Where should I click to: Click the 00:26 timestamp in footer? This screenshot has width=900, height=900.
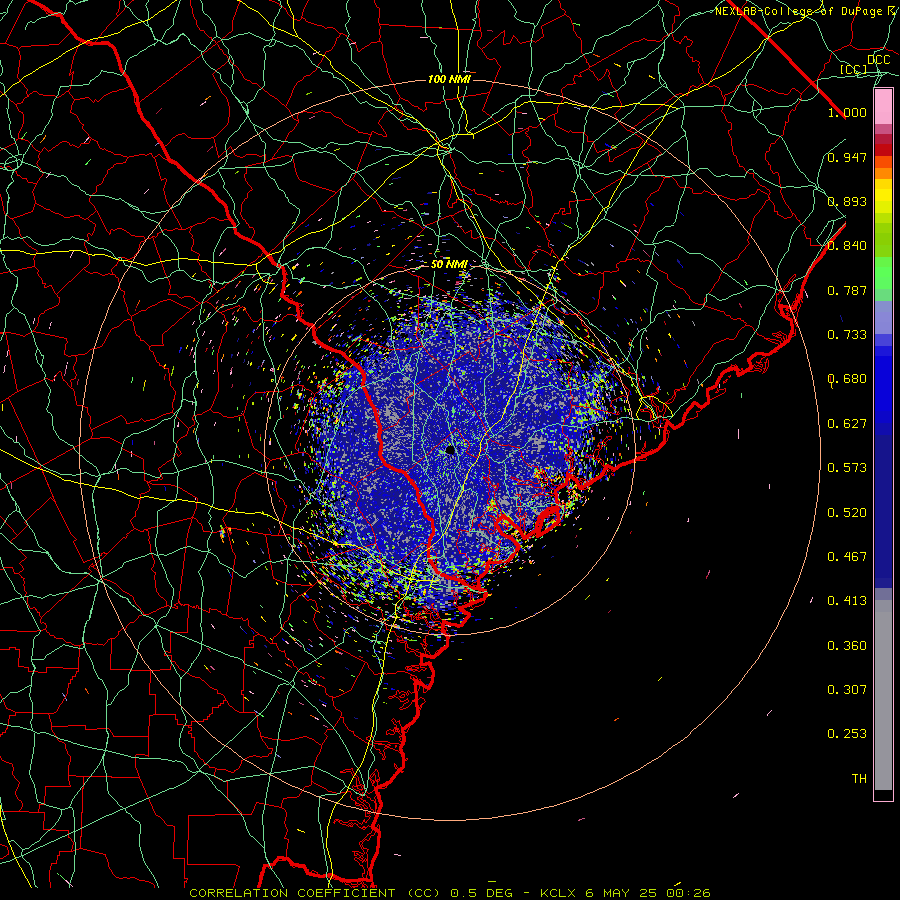(688, 893)
